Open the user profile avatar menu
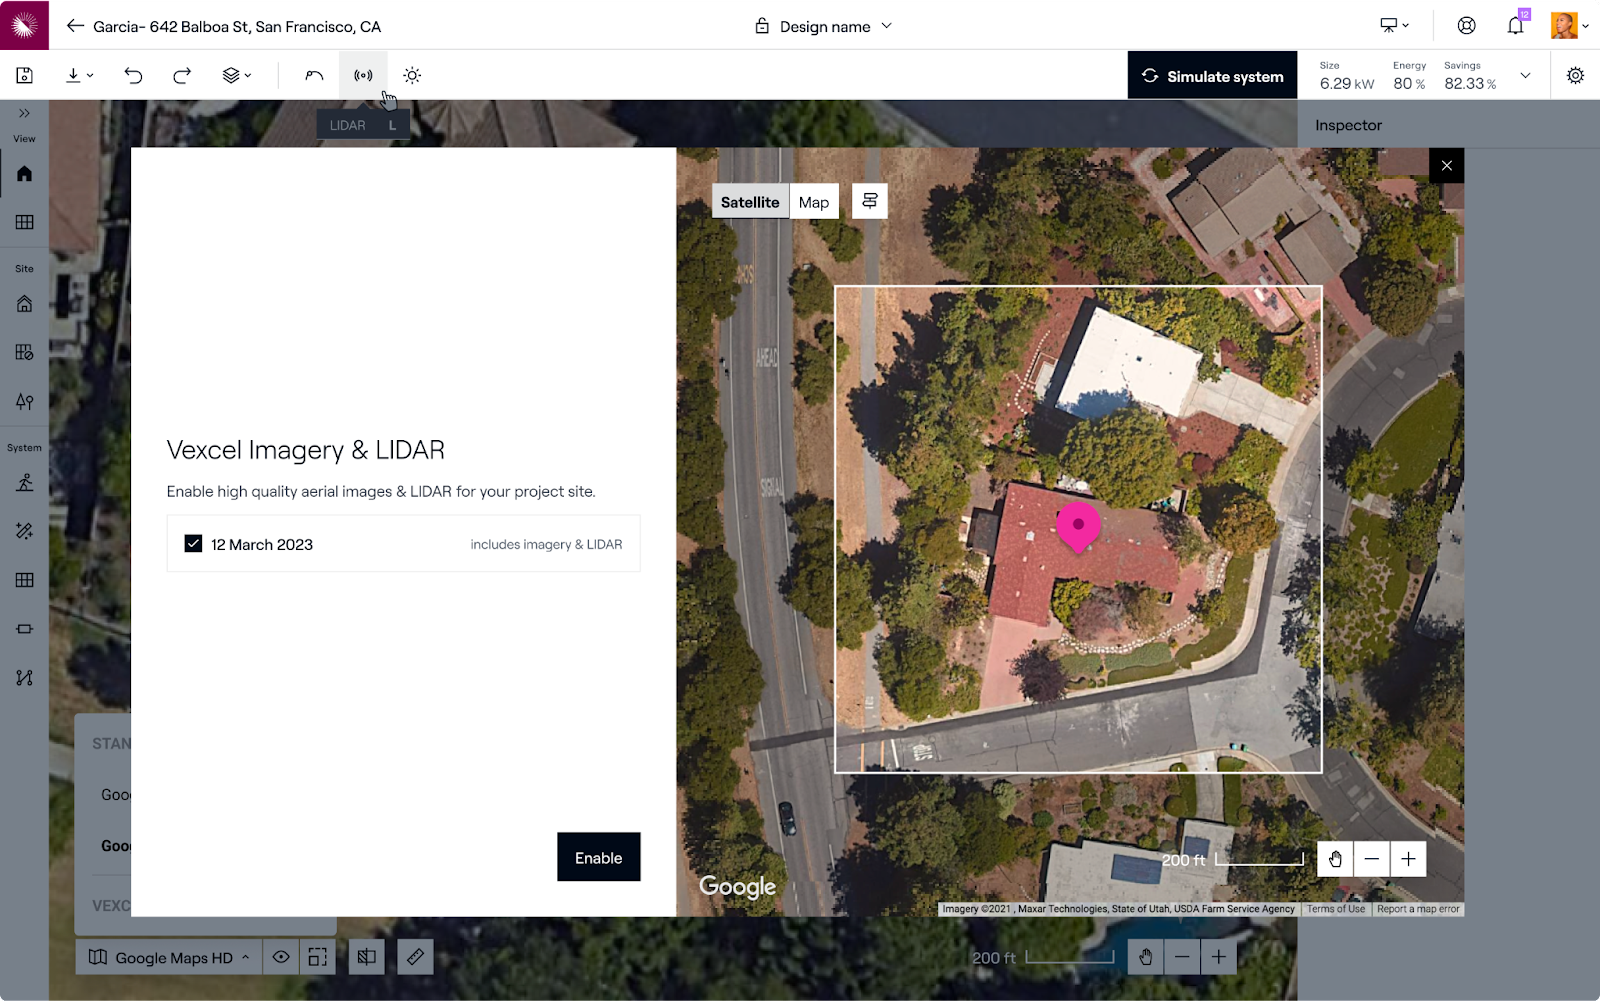 tap(1569, 25)
